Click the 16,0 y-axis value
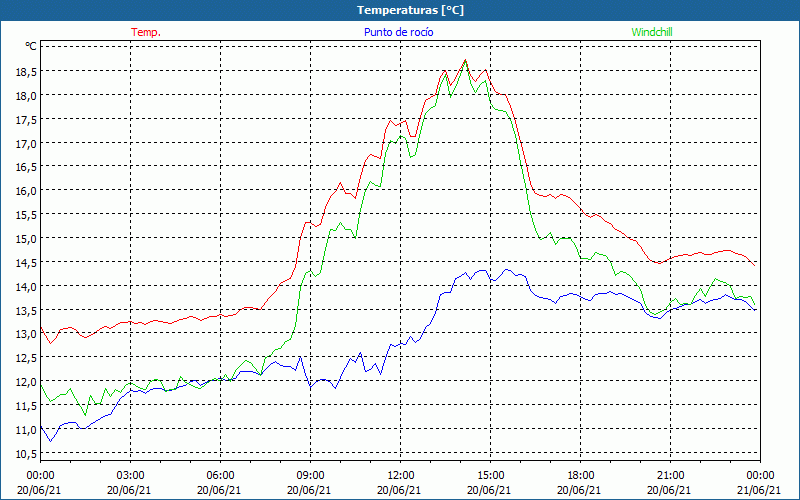Viewport: 800px width, 500px height. (27, 191)
